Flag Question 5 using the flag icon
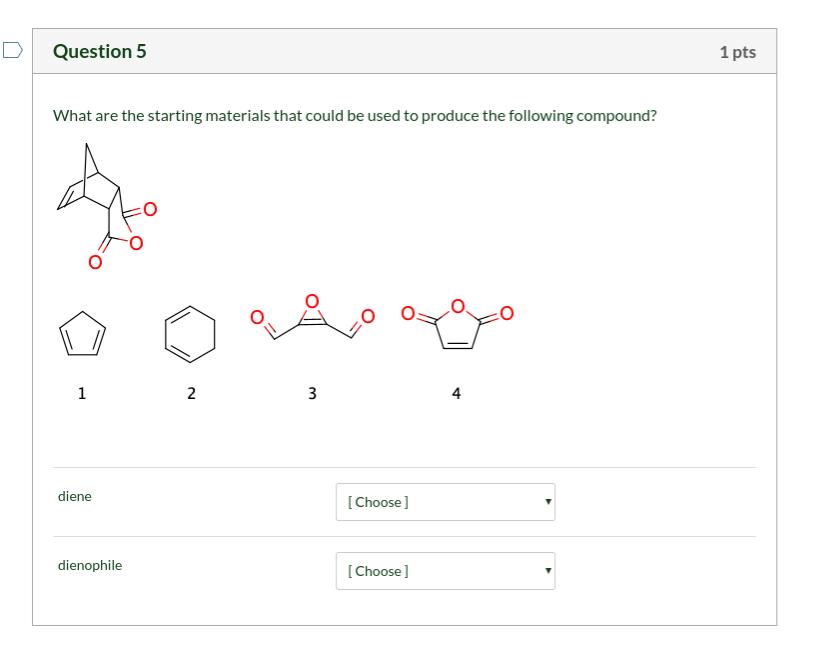This screenshot has height=655, width=818. (12, 51)
